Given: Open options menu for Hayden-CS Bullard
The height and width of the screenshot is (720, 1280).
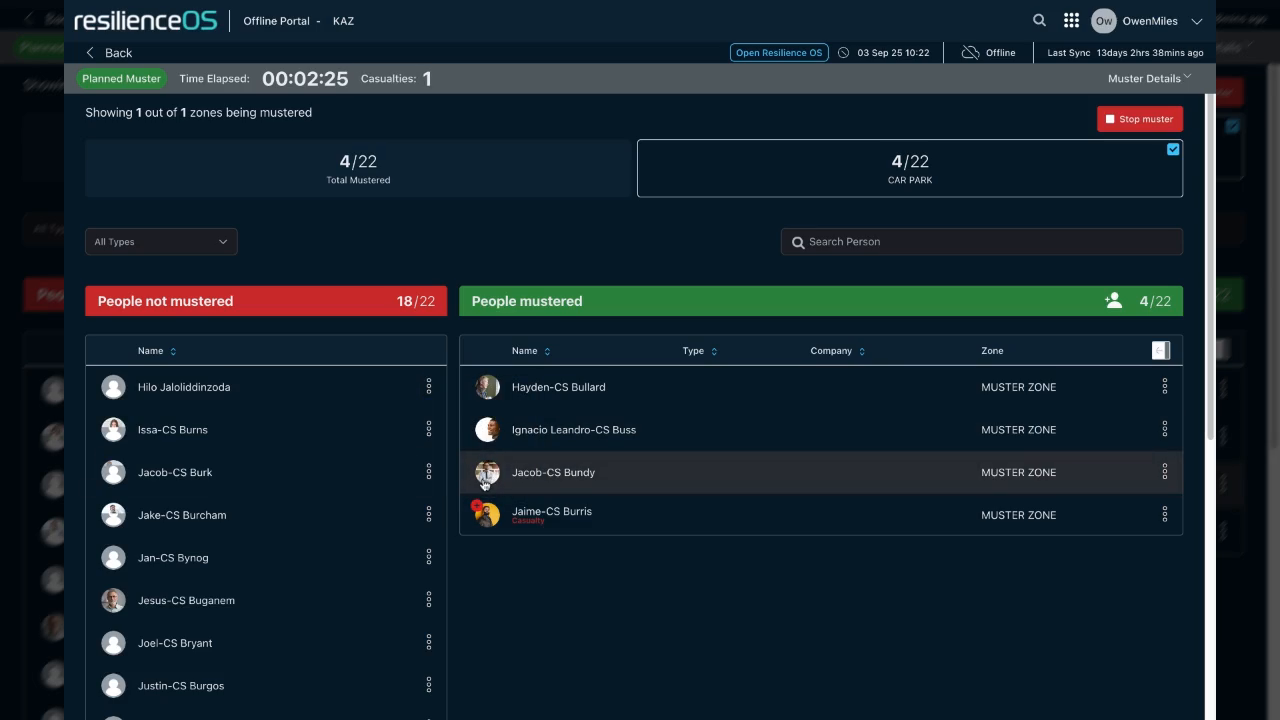Looking at the screenshot, I should (x=1165, y=386).
